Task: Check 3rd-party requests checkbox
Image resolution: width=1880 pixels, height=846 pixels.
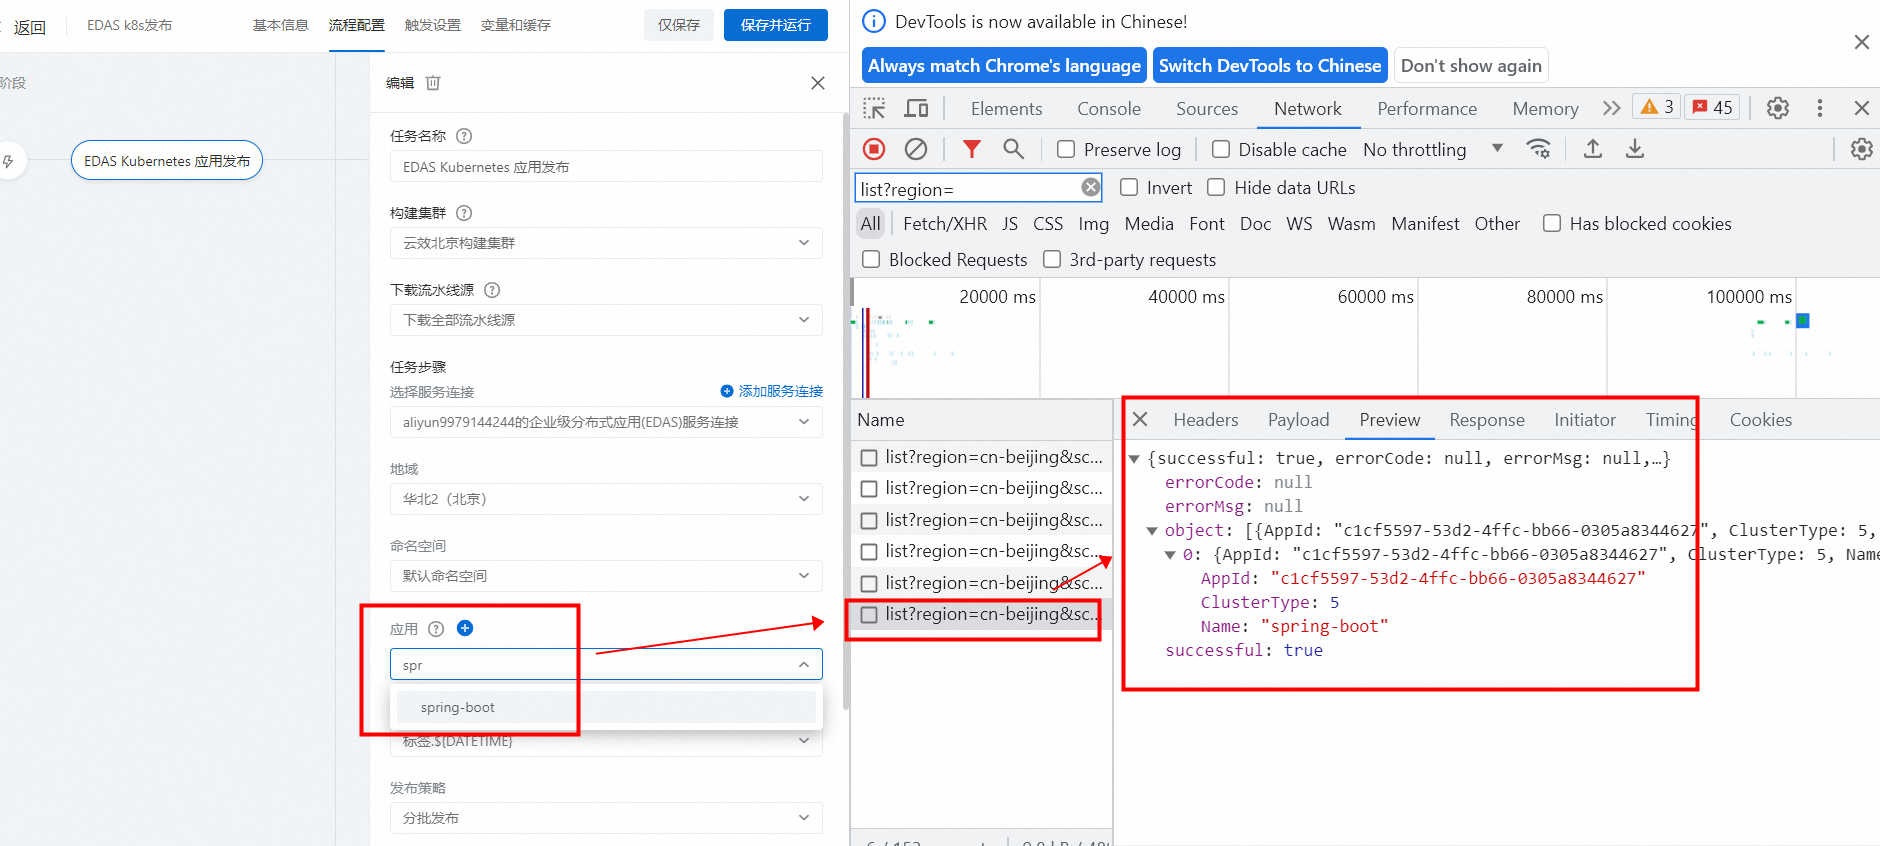Action: click(1052, 259)
